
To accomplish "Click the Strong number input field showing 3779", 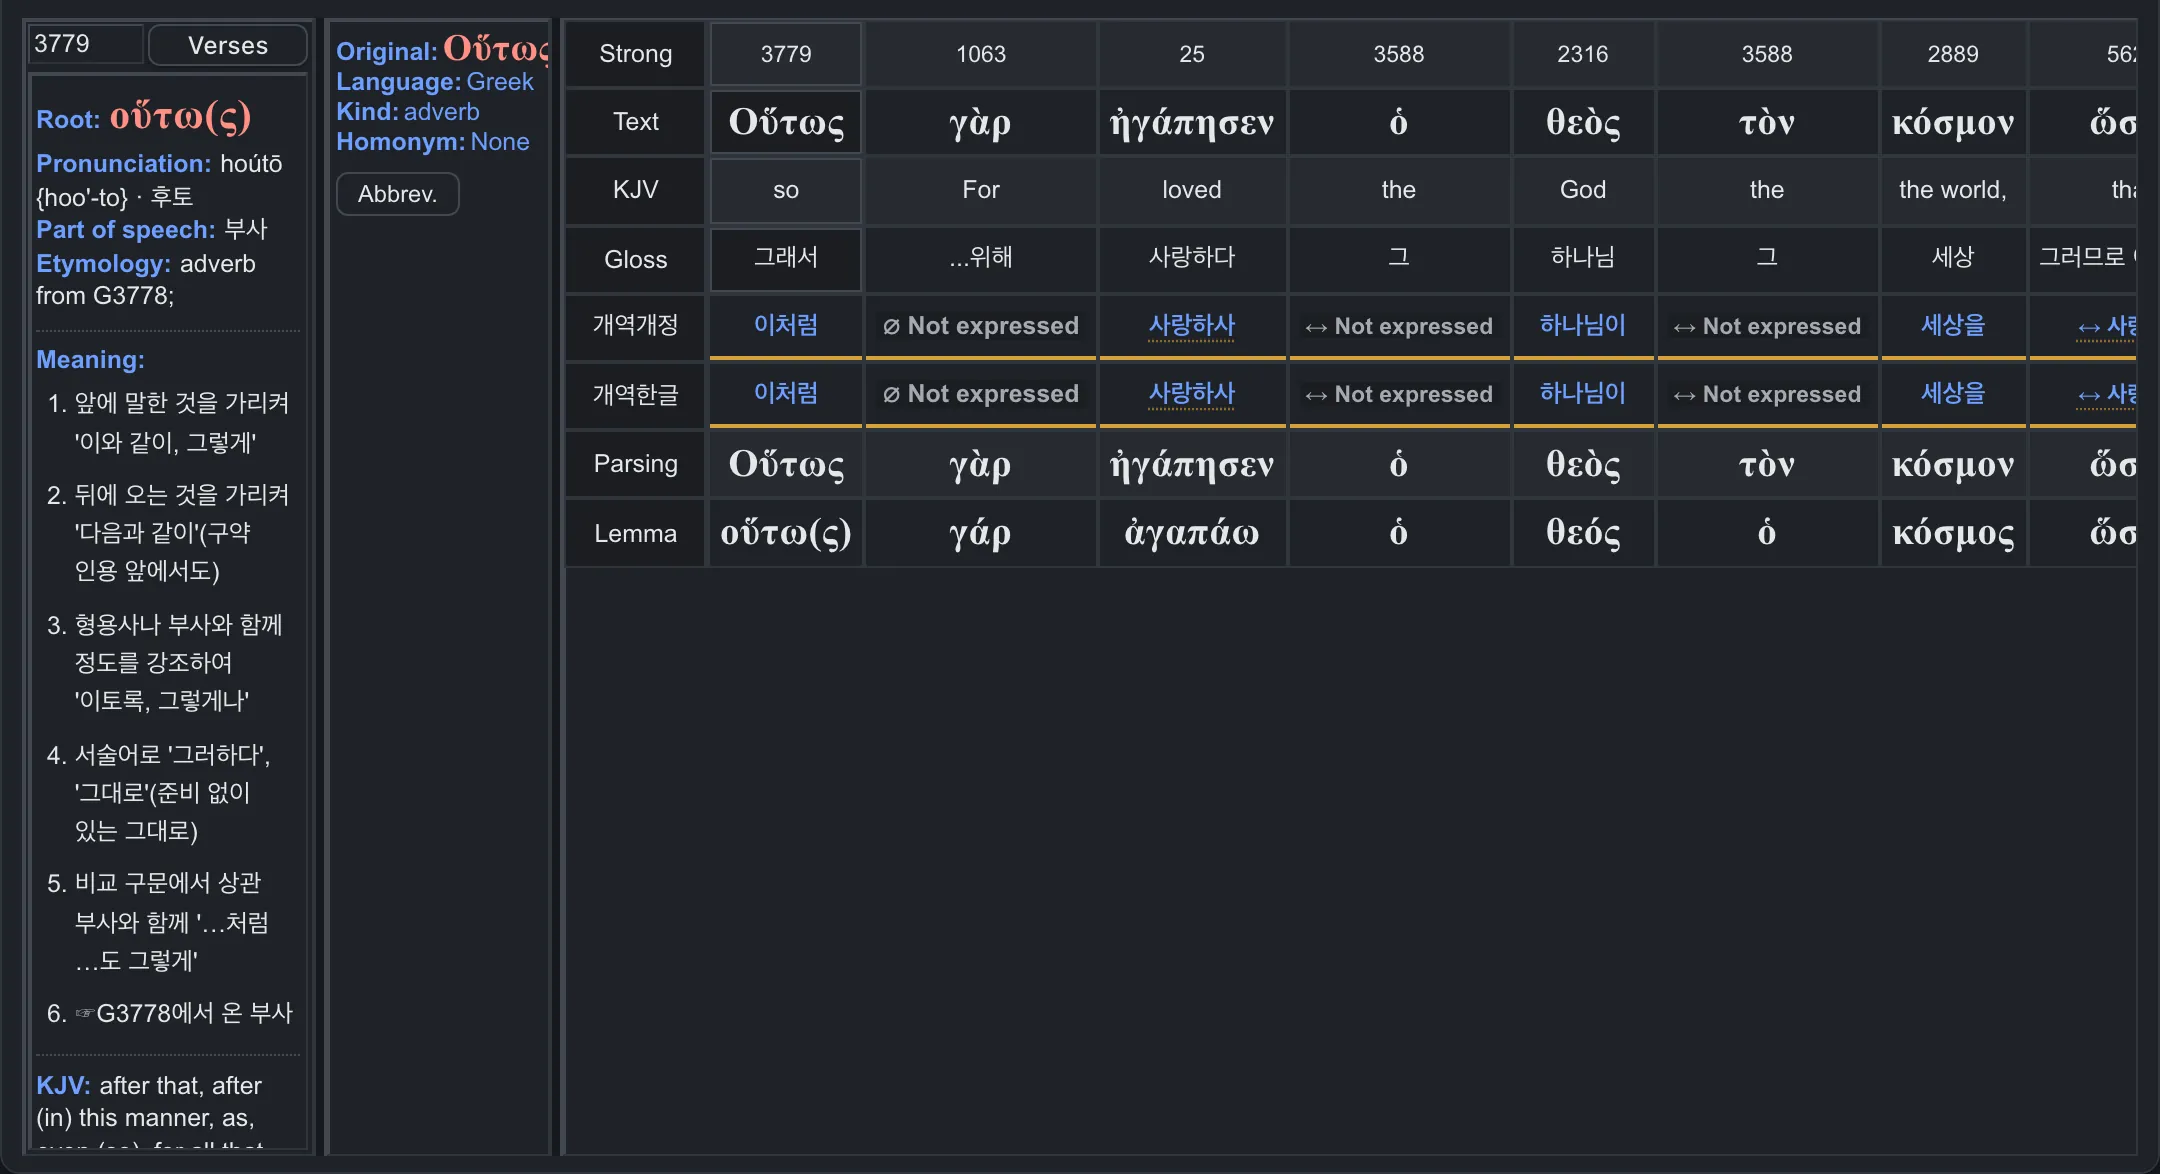I will pos(86,44).
